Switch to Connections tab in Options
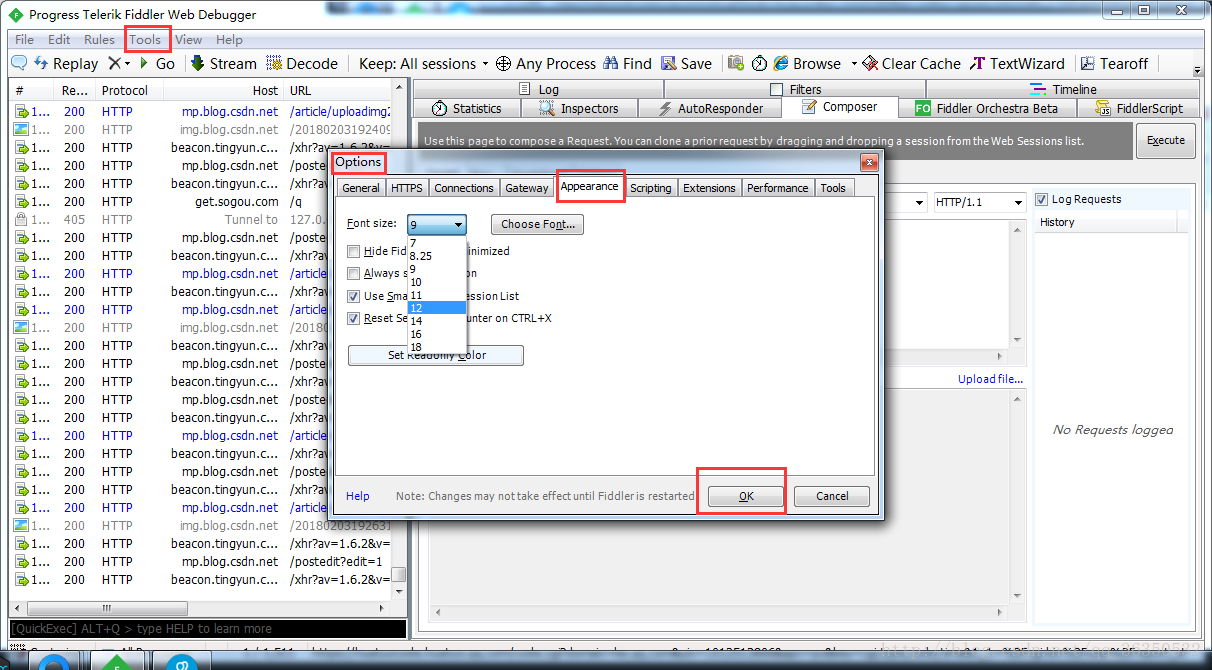 pos(464,188)
